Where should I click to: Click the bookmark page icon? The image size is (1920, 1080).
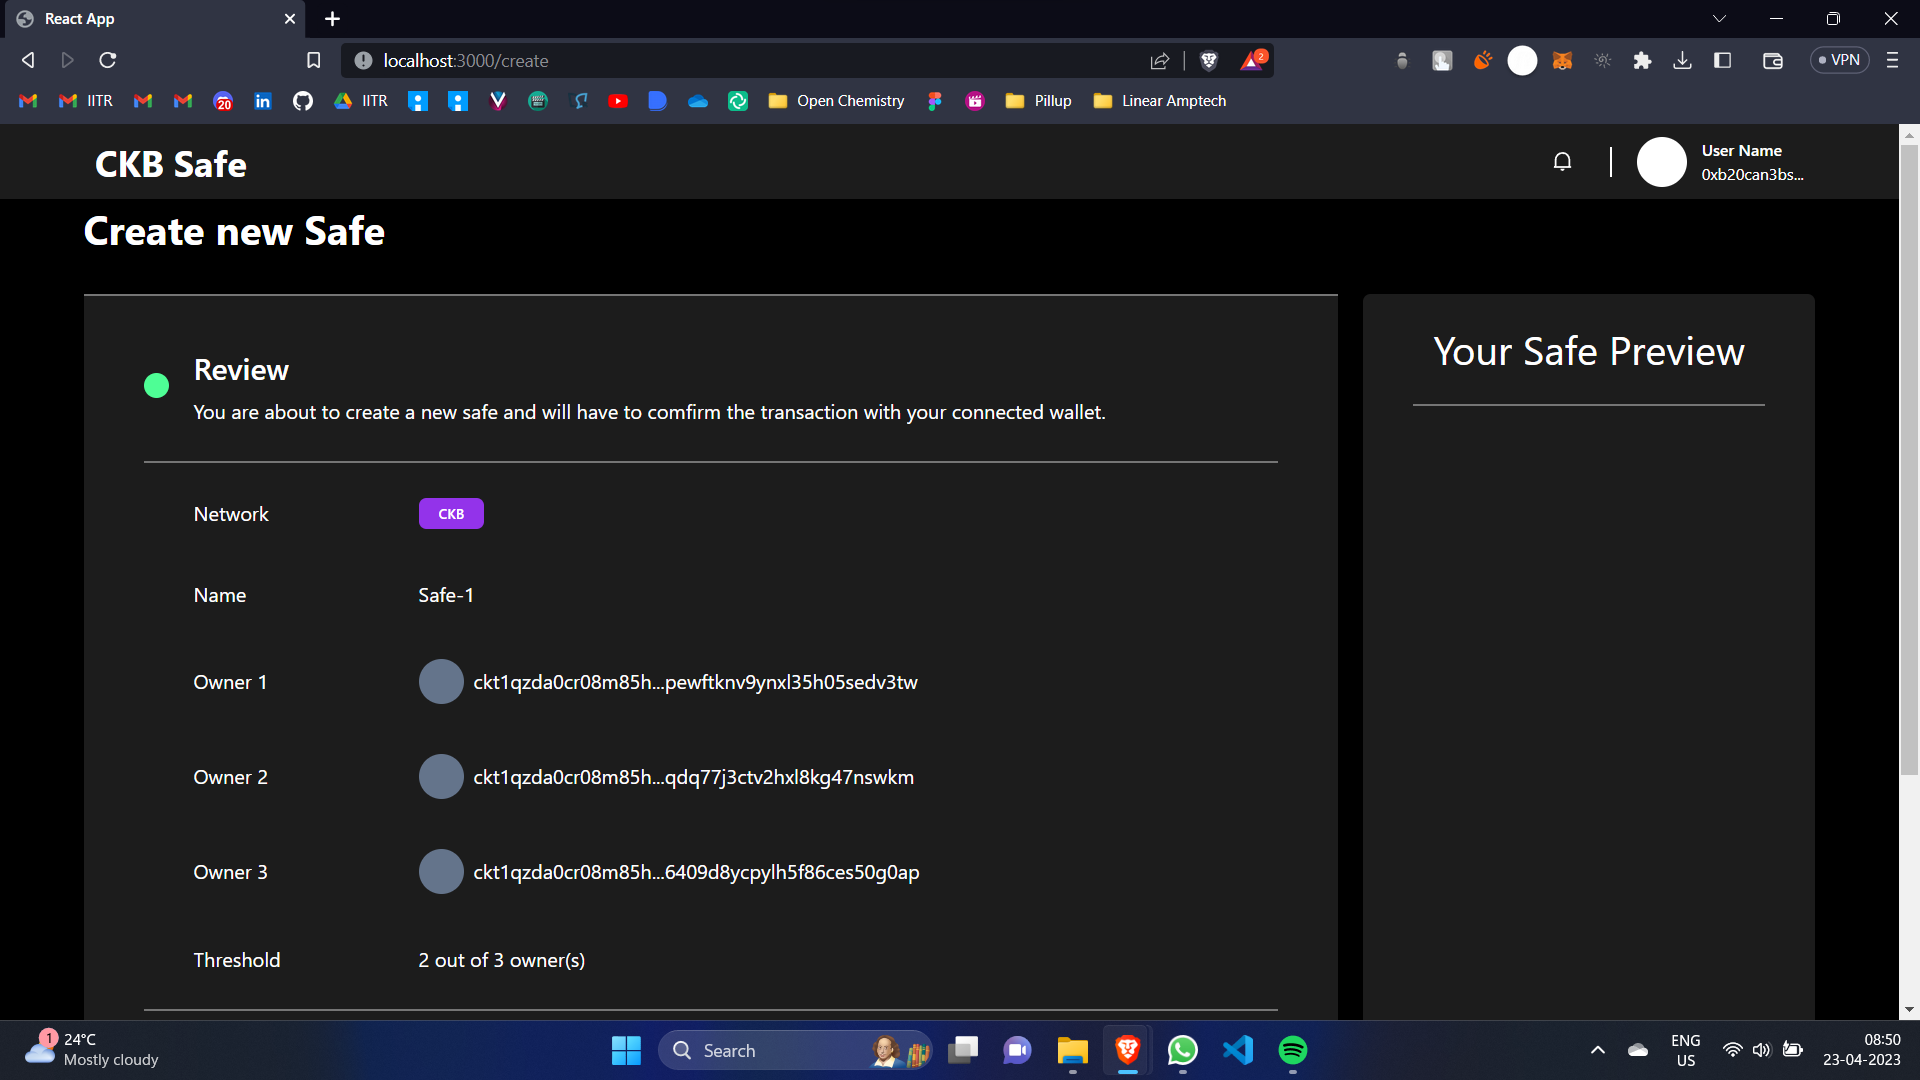pyautogui.click(x=313, y=61)
